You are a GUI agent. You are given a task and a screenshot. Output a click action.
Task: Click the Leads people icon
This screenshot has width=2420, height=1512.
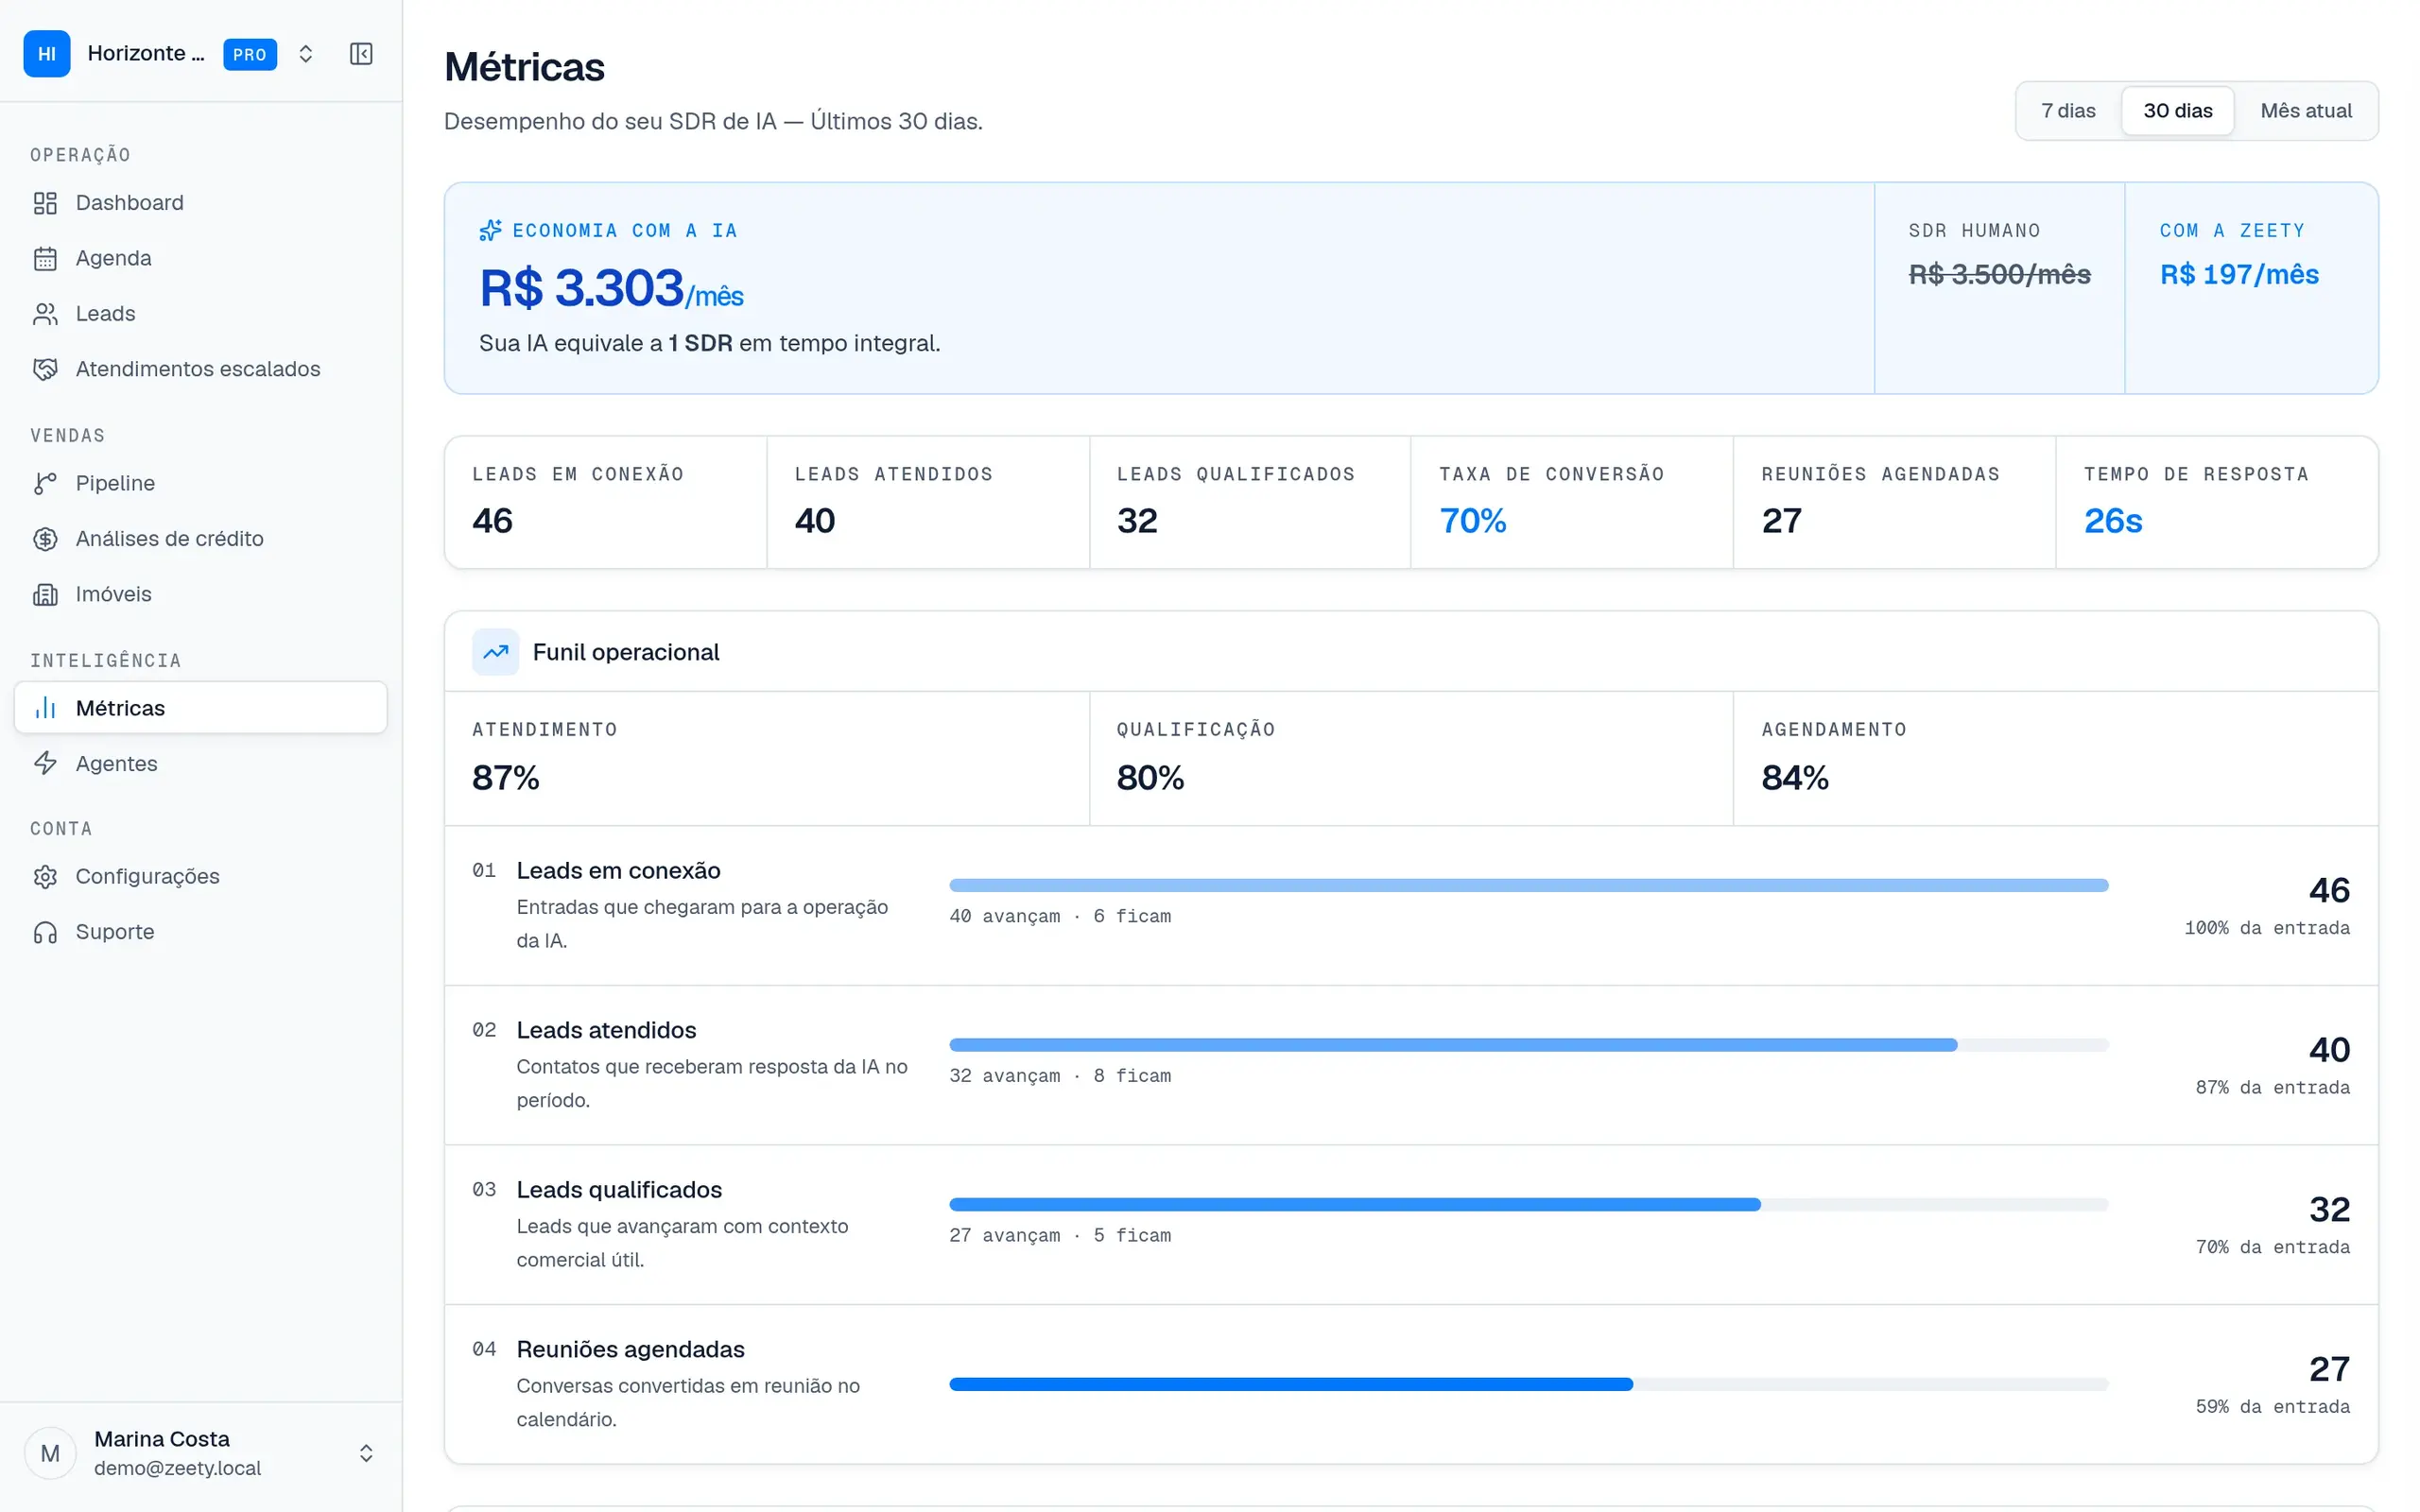click(45, 314)
